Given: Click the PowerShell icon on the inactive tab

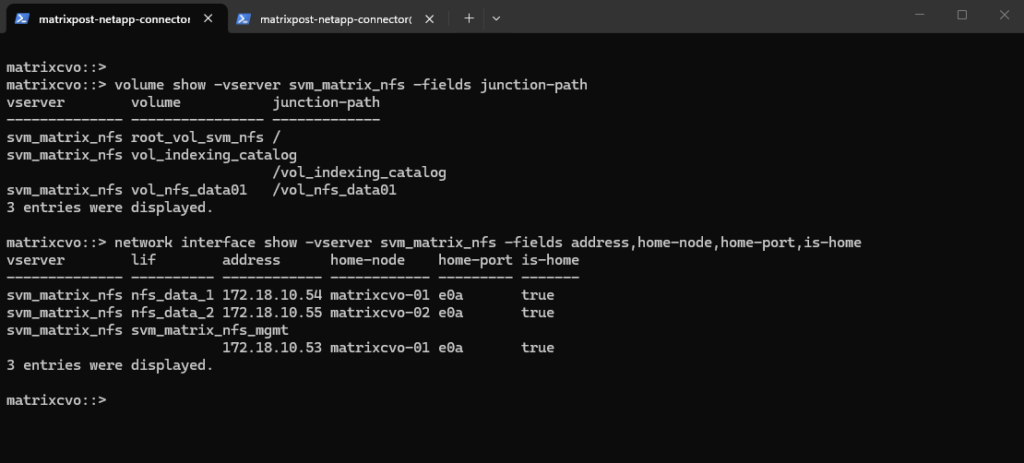Looking at the screenshot, I should [x=243, y=18].
